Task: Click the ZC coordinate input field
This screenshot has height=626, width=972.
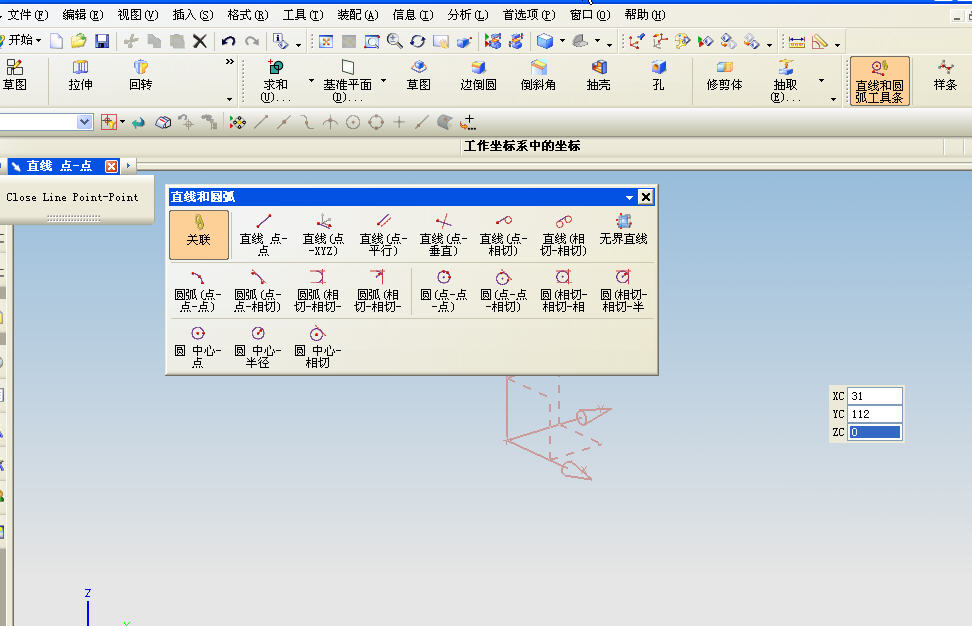Action: coord(875,431)
